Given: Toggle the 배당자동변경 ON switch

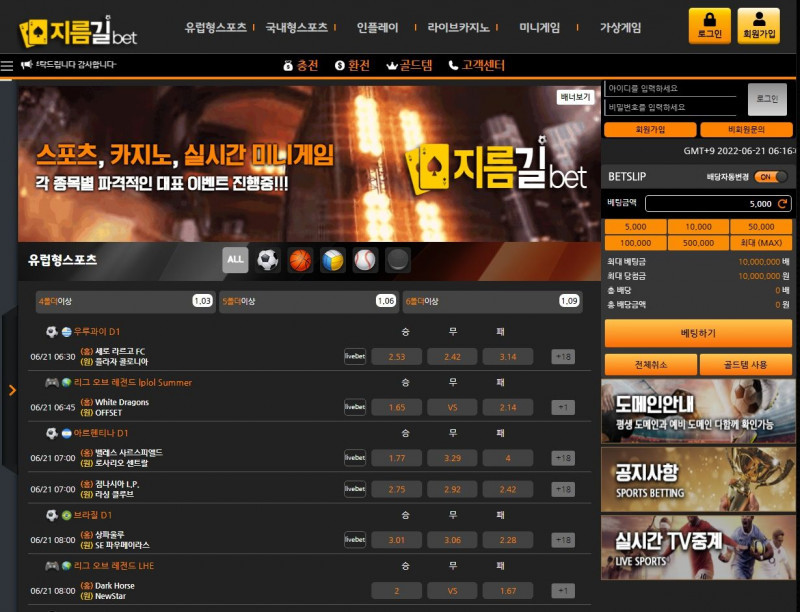Looking at the screenshot, I should click(770, 177).
